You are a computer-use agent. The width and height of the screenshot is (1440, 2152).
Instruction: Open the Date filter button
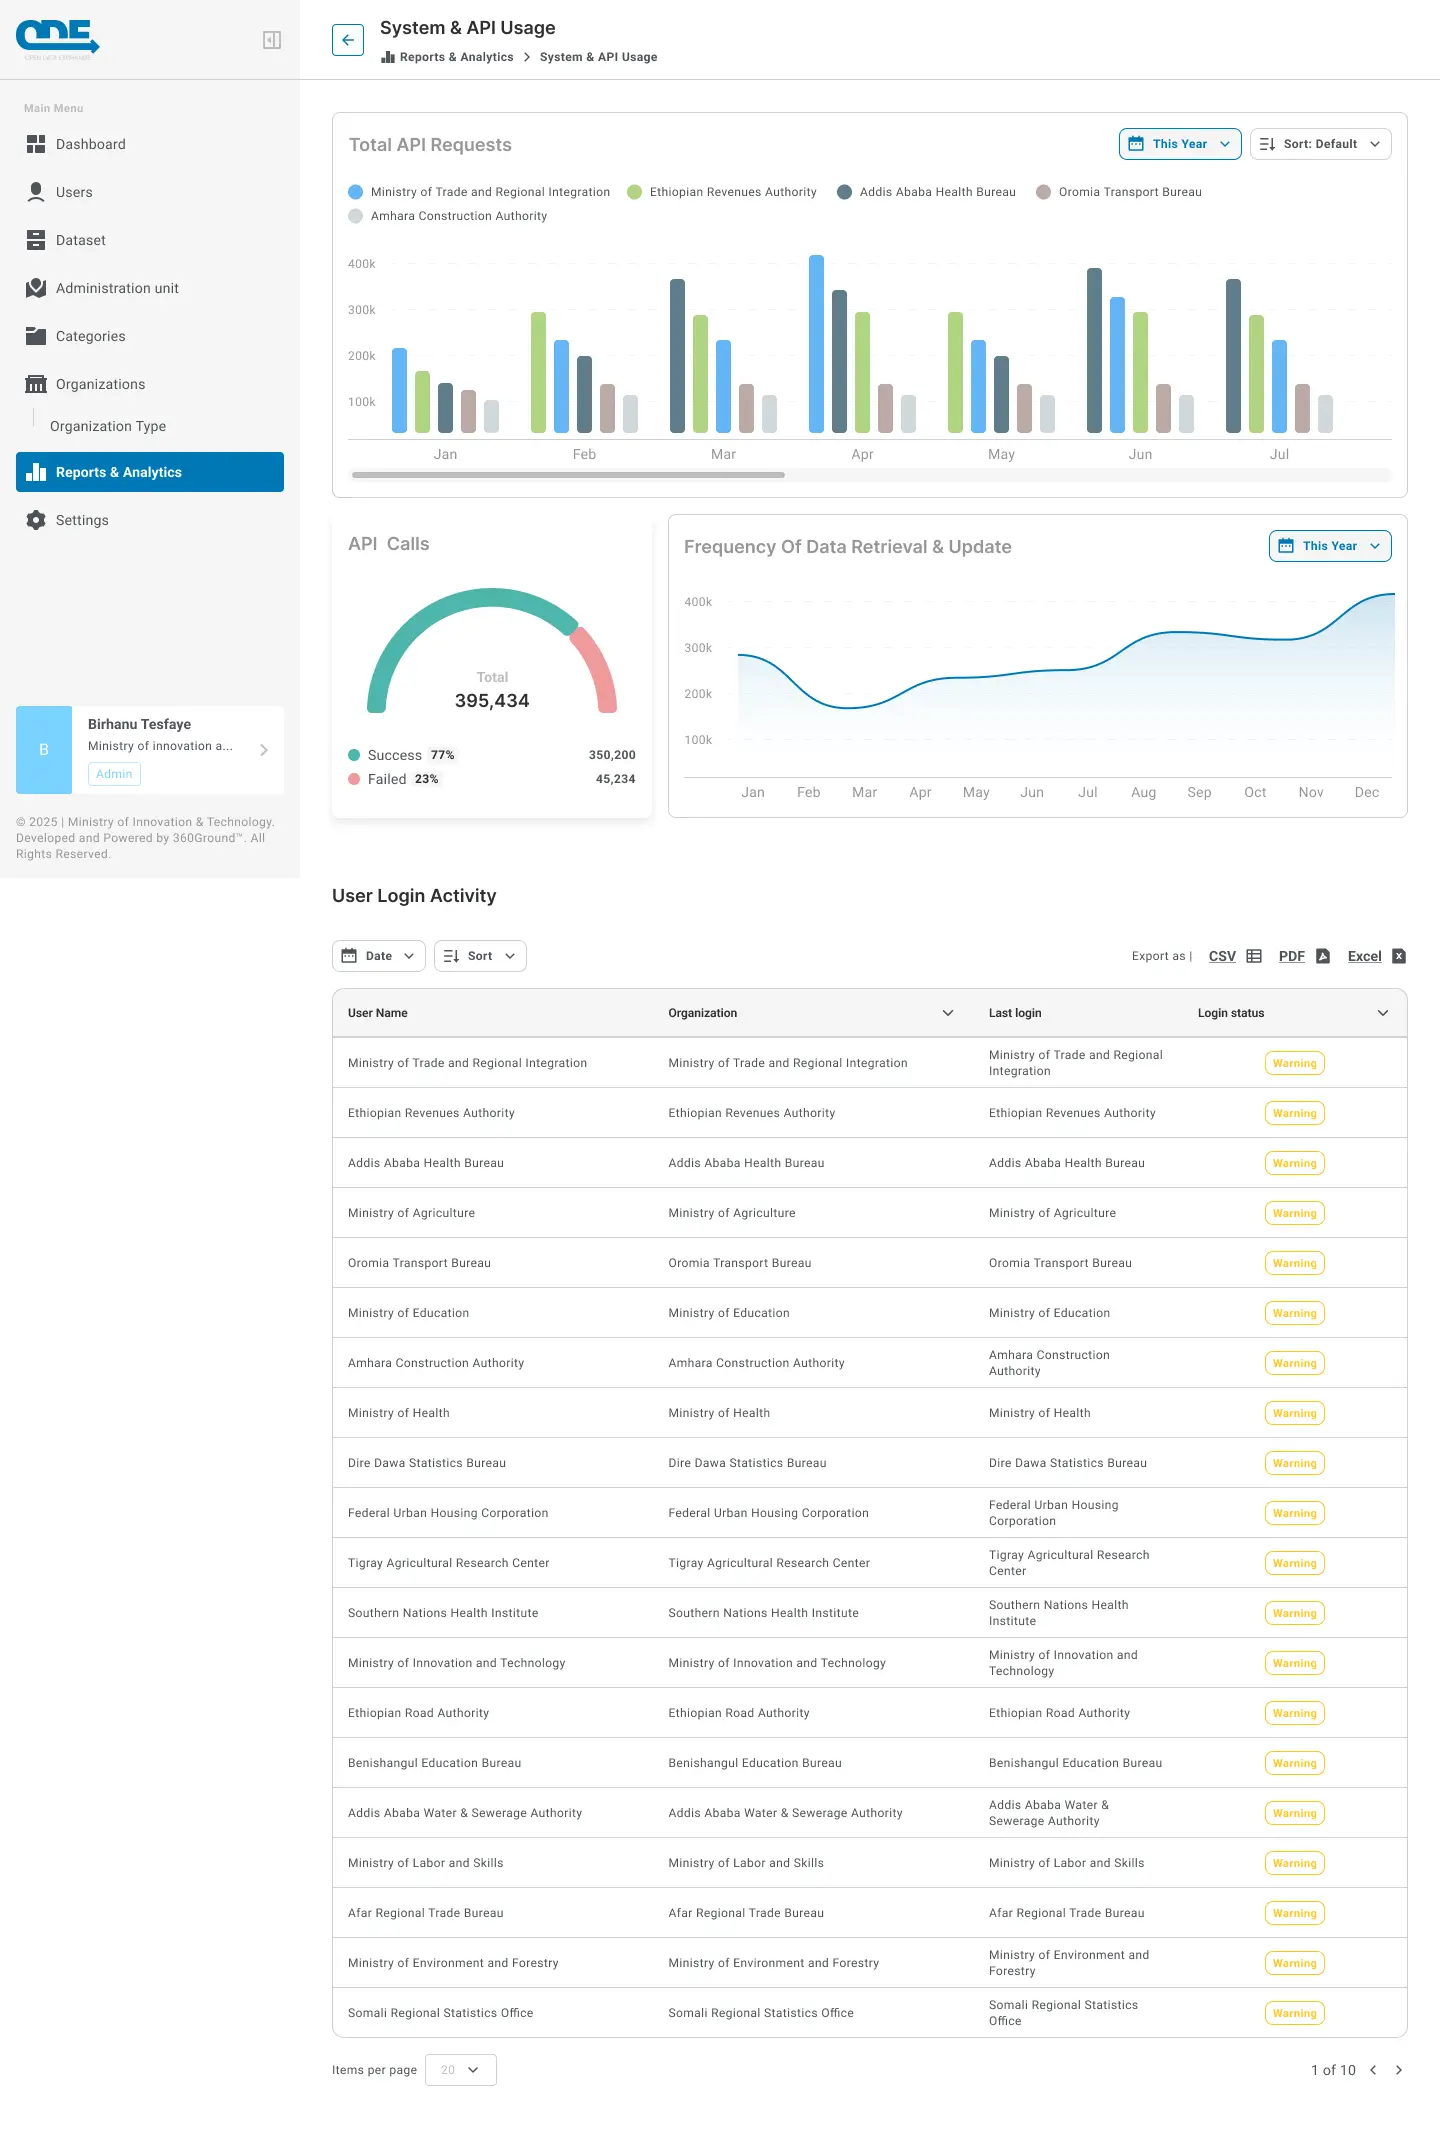coord(378,956)
